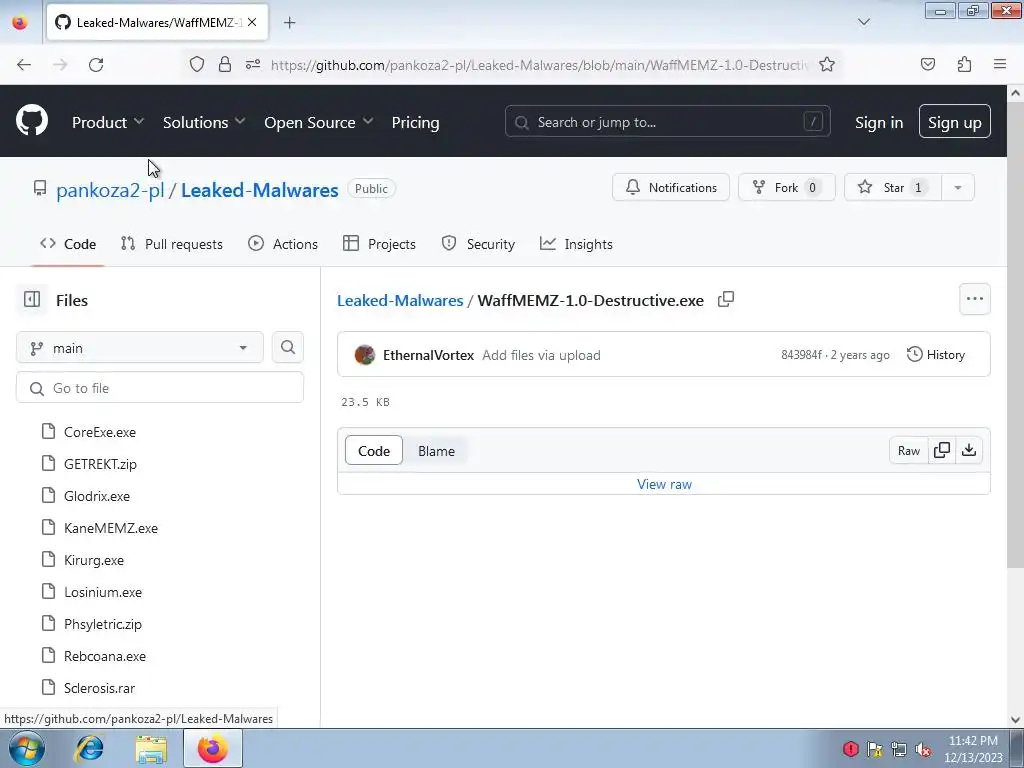Screen dimensions: 1024x768
Task: Open the site permissions icon in address bar
Action: pyautogui.click(x=253, y=64)
